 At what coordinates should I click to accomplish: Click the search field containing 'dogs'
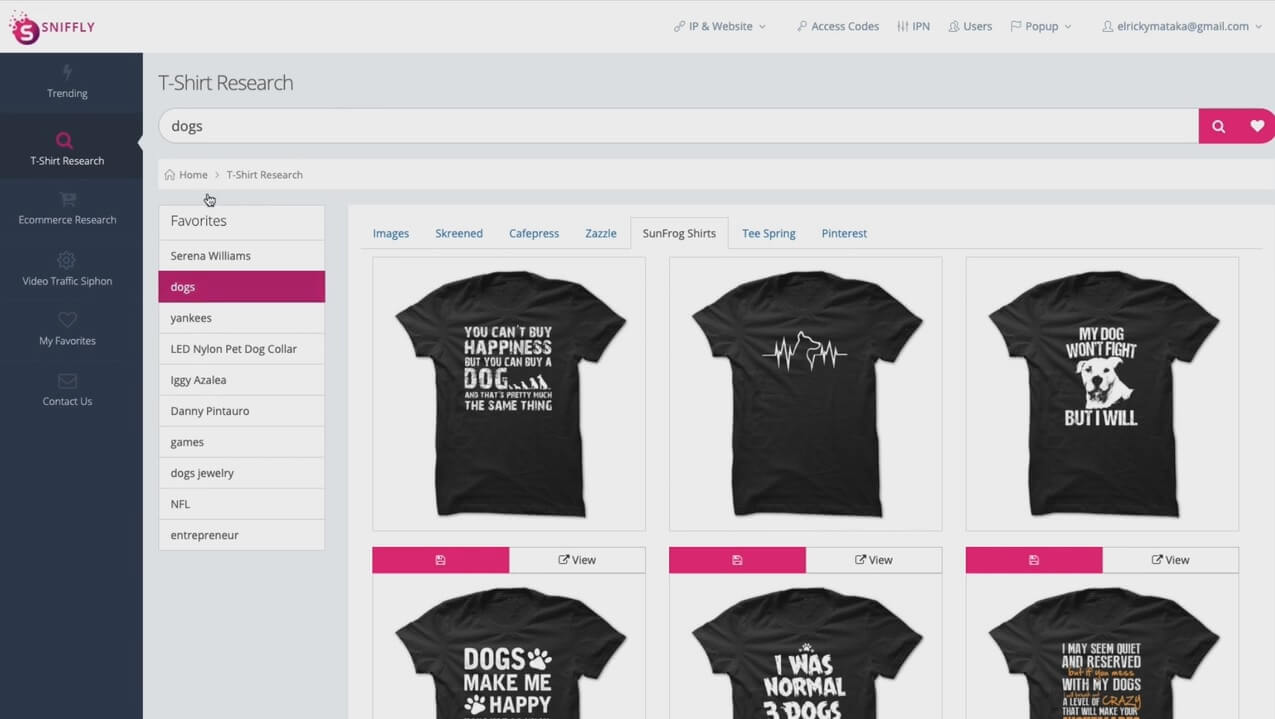678,126
